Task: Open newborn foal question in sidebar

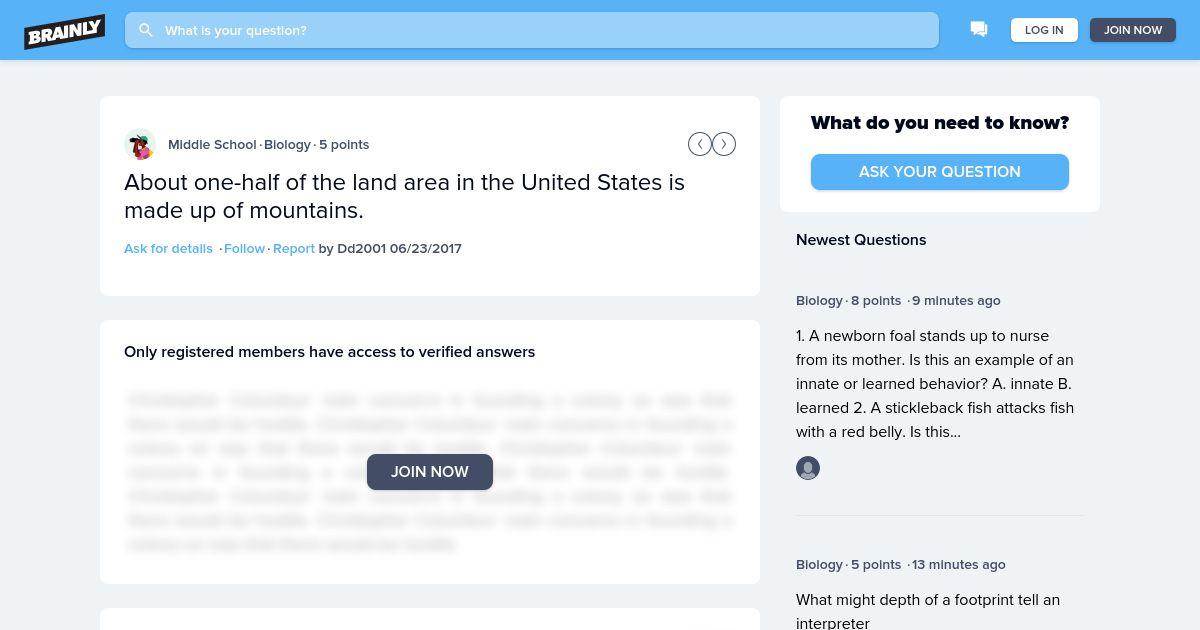Action: 935,384
